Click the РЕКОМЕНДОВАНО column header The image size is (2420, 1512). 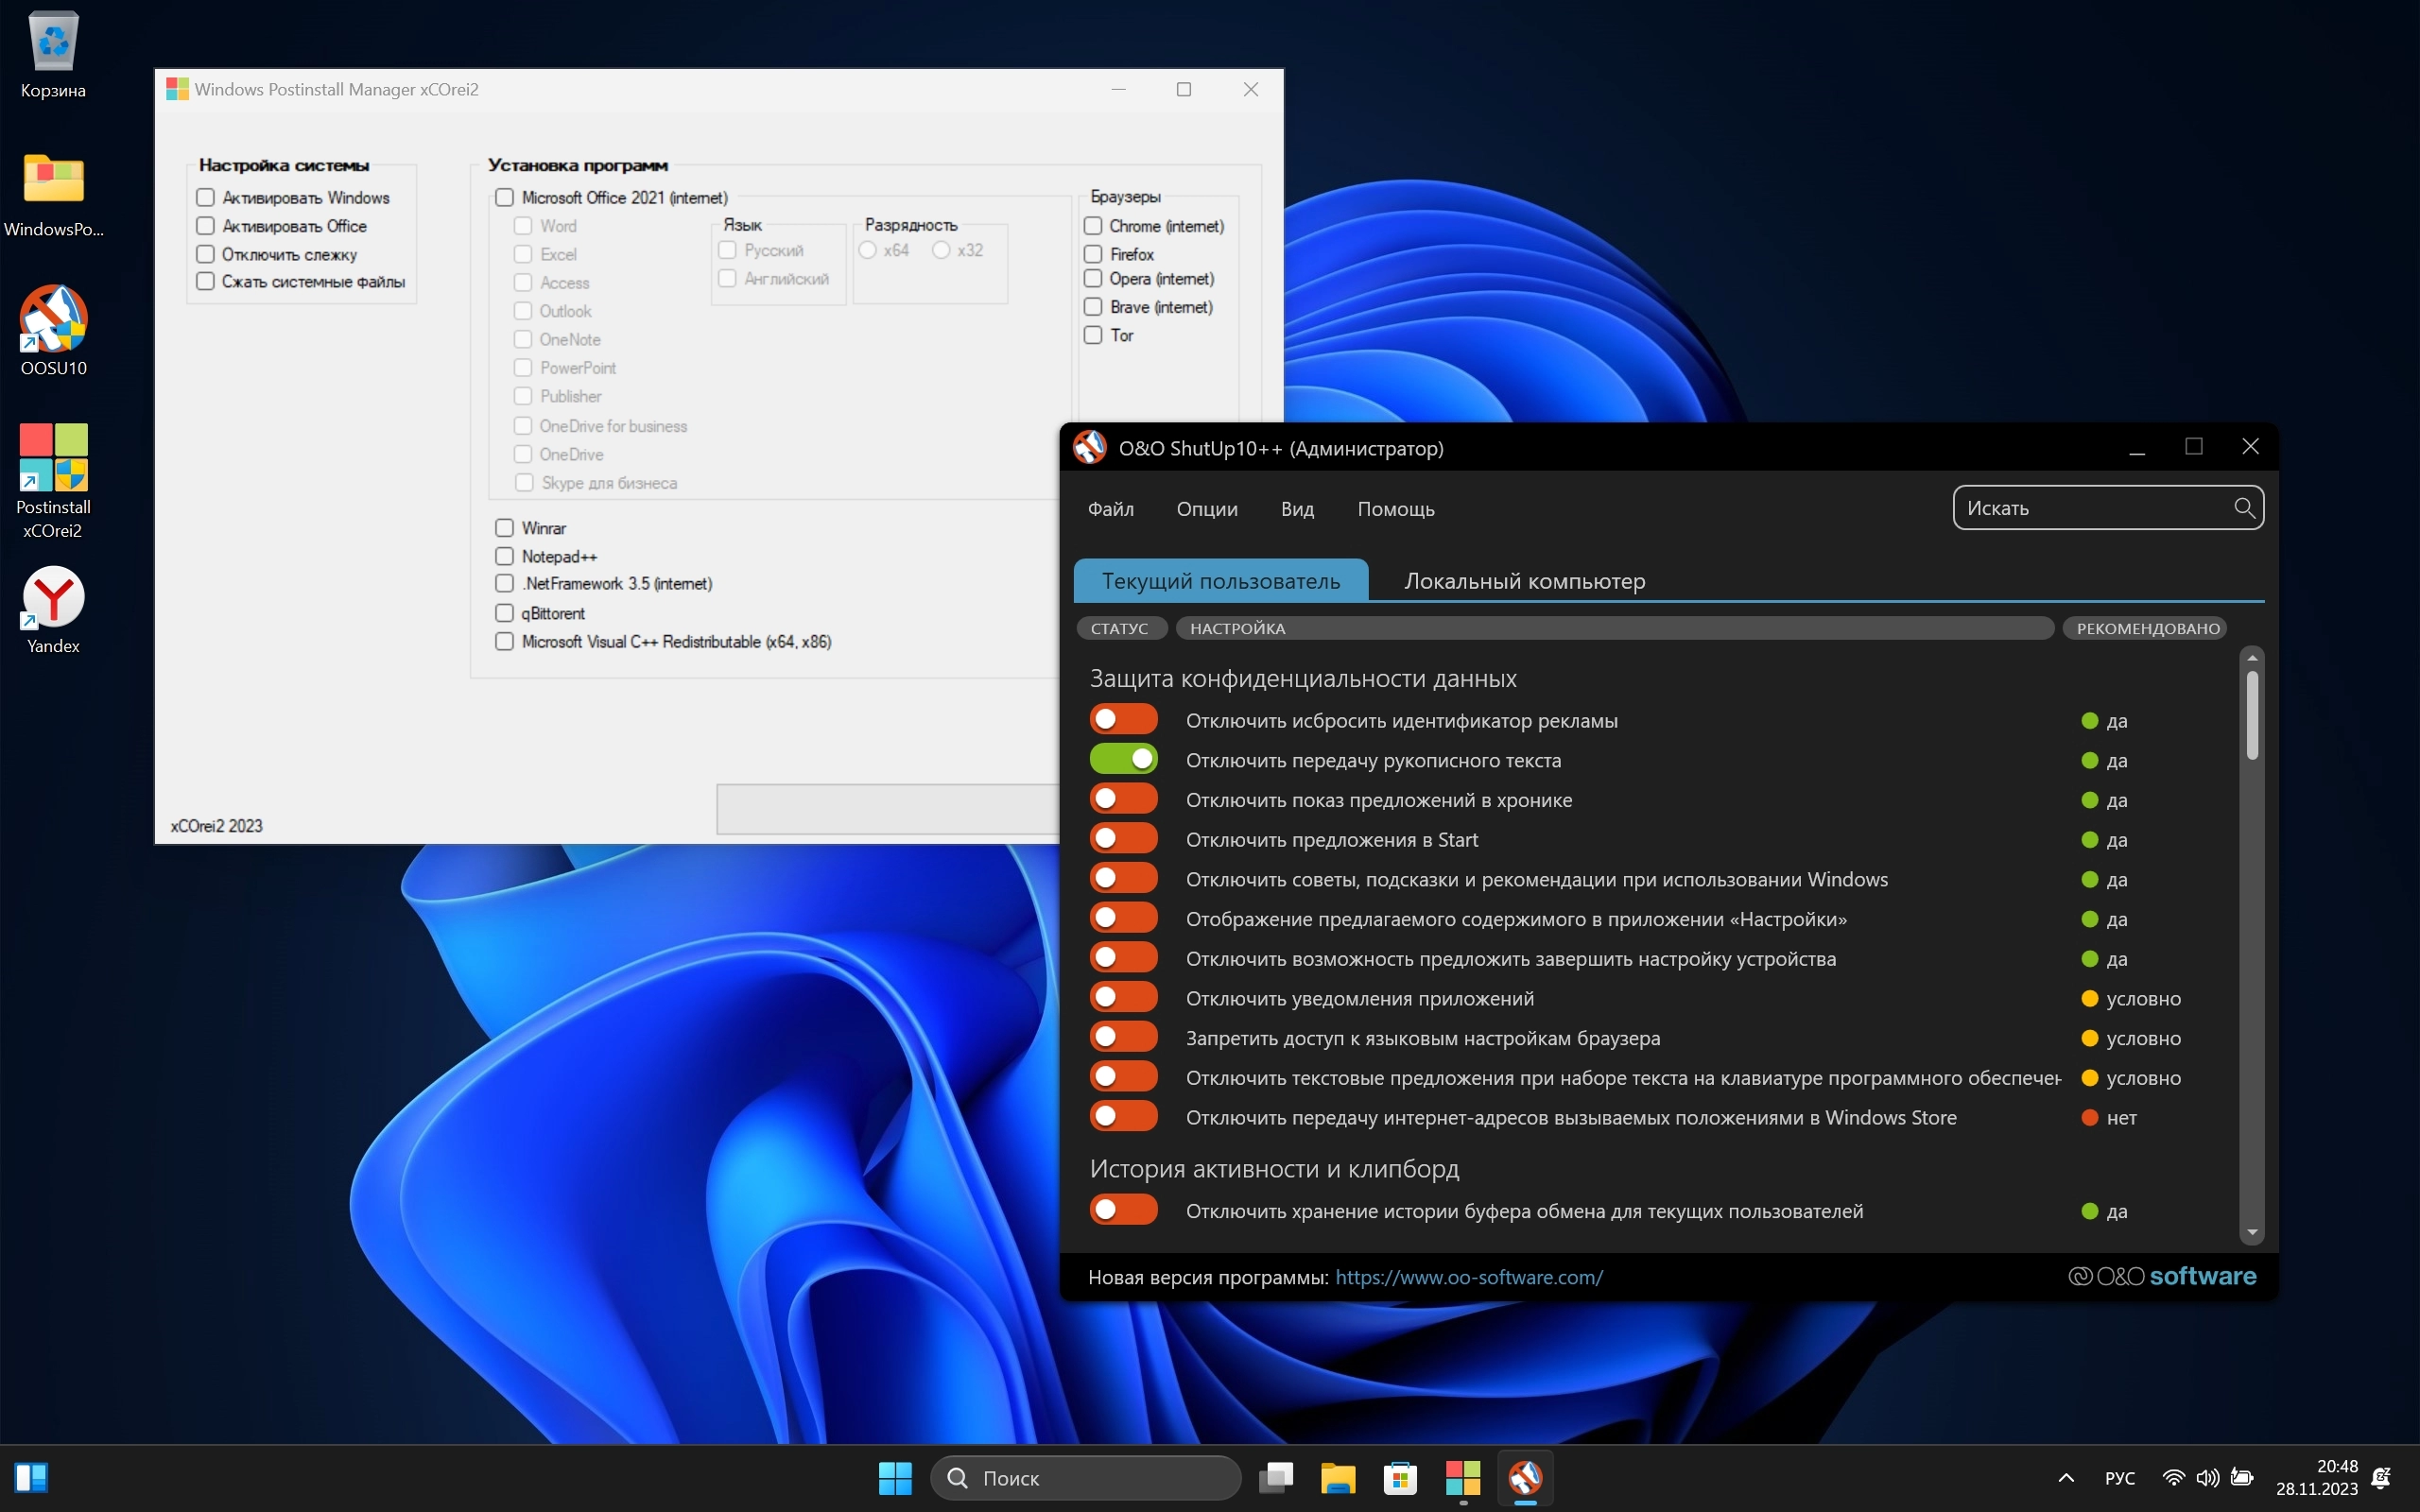2147,628
